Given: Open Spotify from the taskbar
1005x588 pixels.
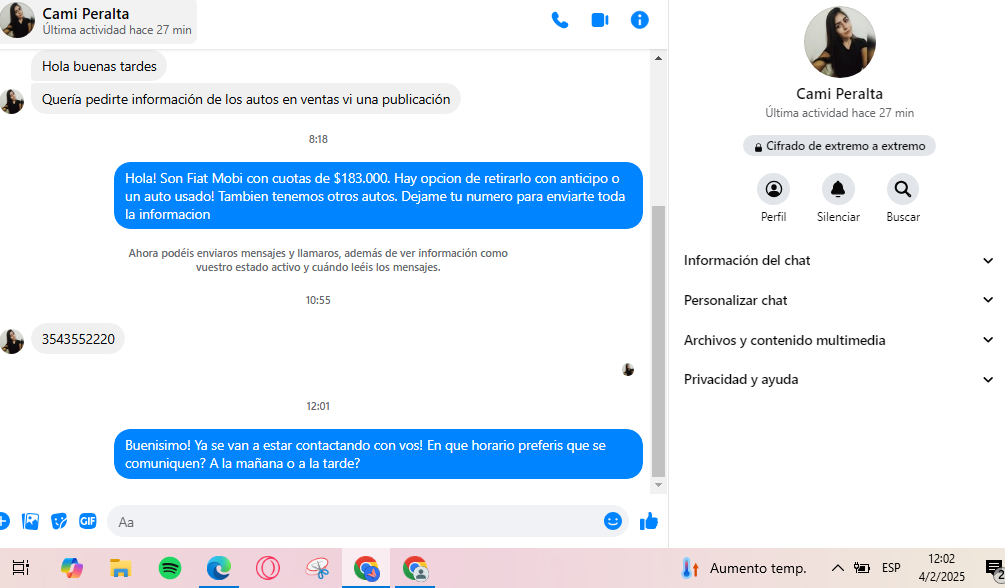Looking at the screenshot, I should coord(170,568).
